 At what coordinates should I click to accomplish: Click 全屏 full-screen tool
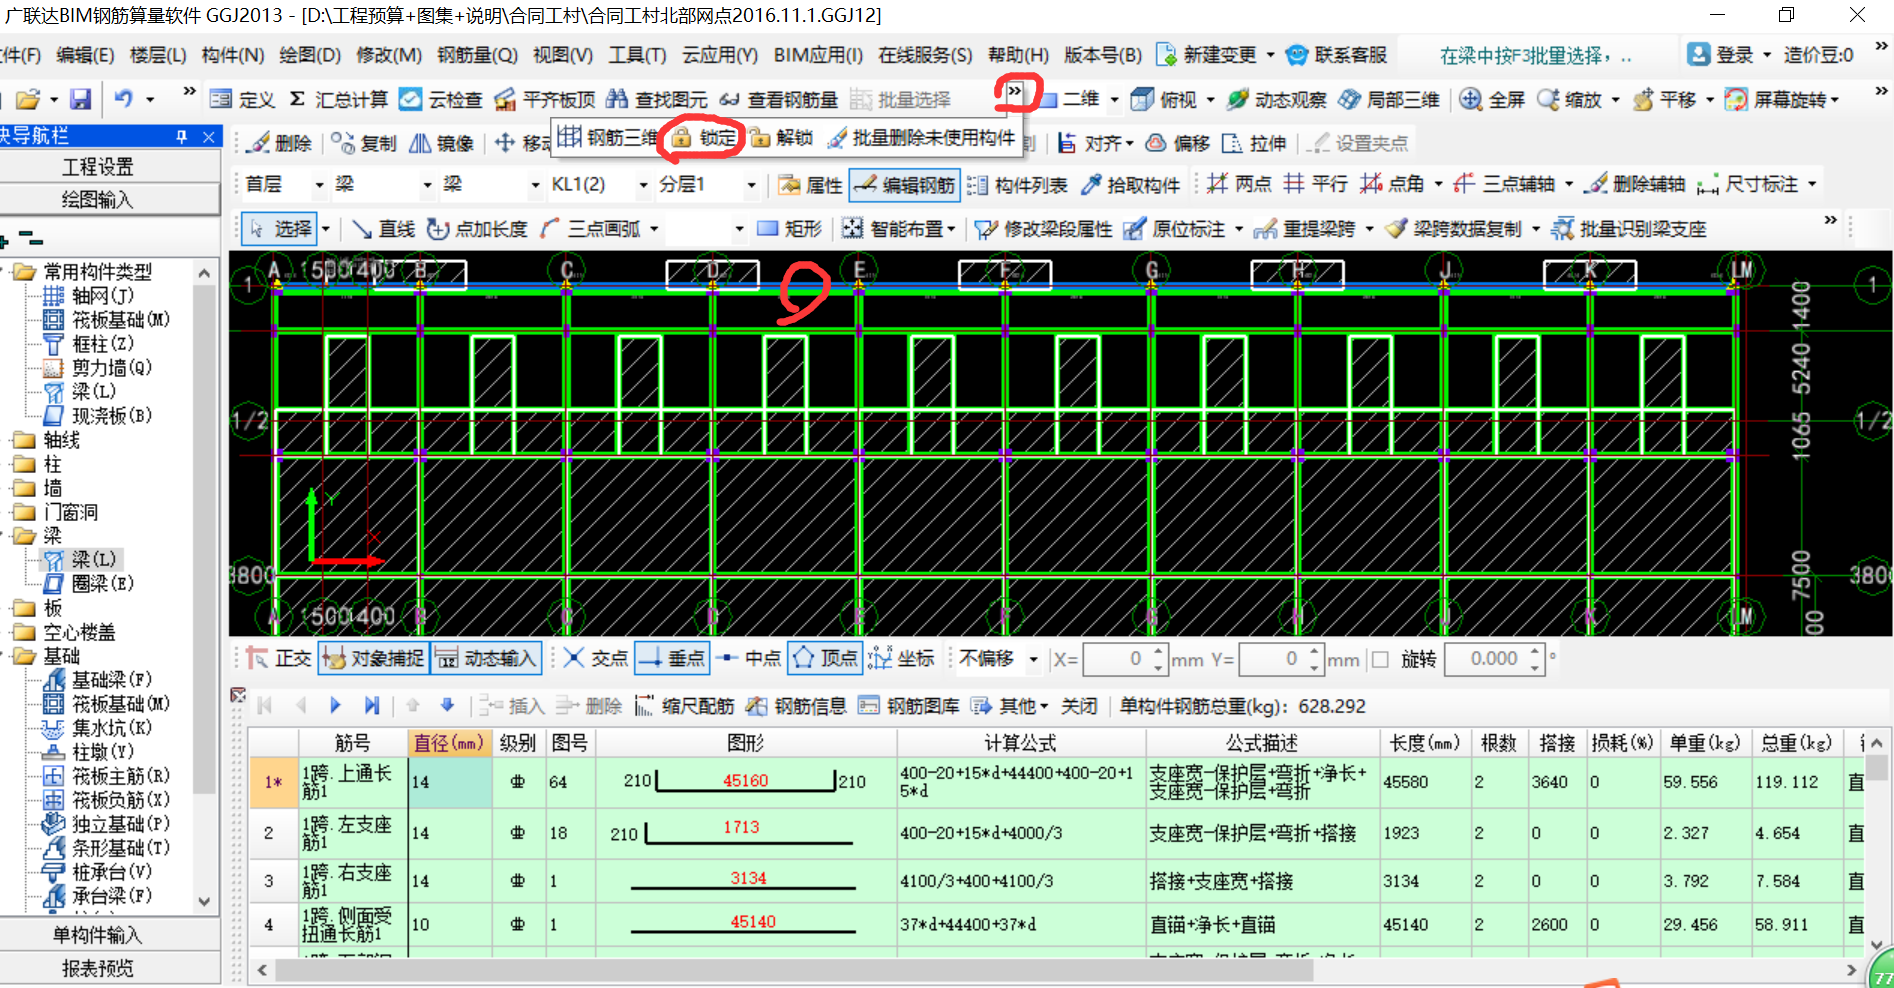click(1491, 99)
